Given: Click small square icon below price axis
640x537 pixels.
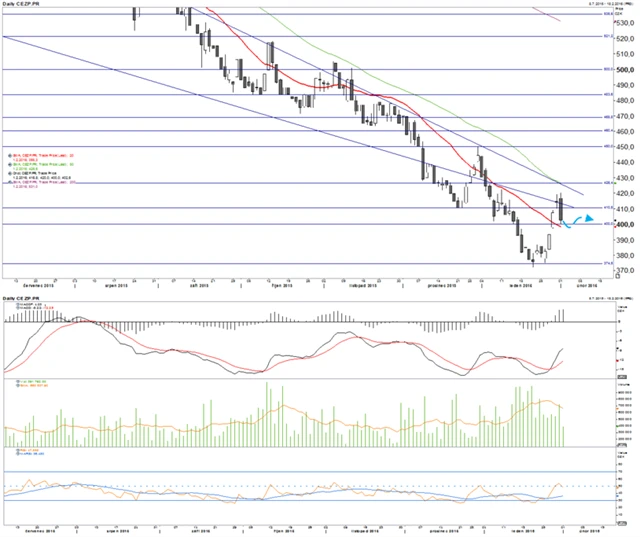Looking at the screenshot, I should [x=618, y=276].
